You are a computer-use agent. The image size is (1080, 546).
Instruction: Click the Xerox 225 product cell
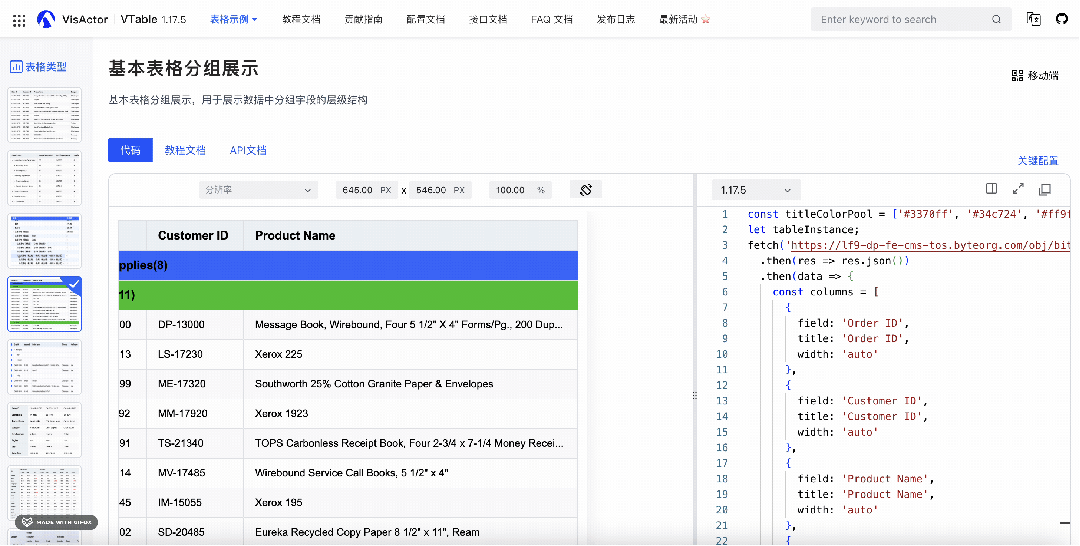pyautogui.click(x=411, y=355)
